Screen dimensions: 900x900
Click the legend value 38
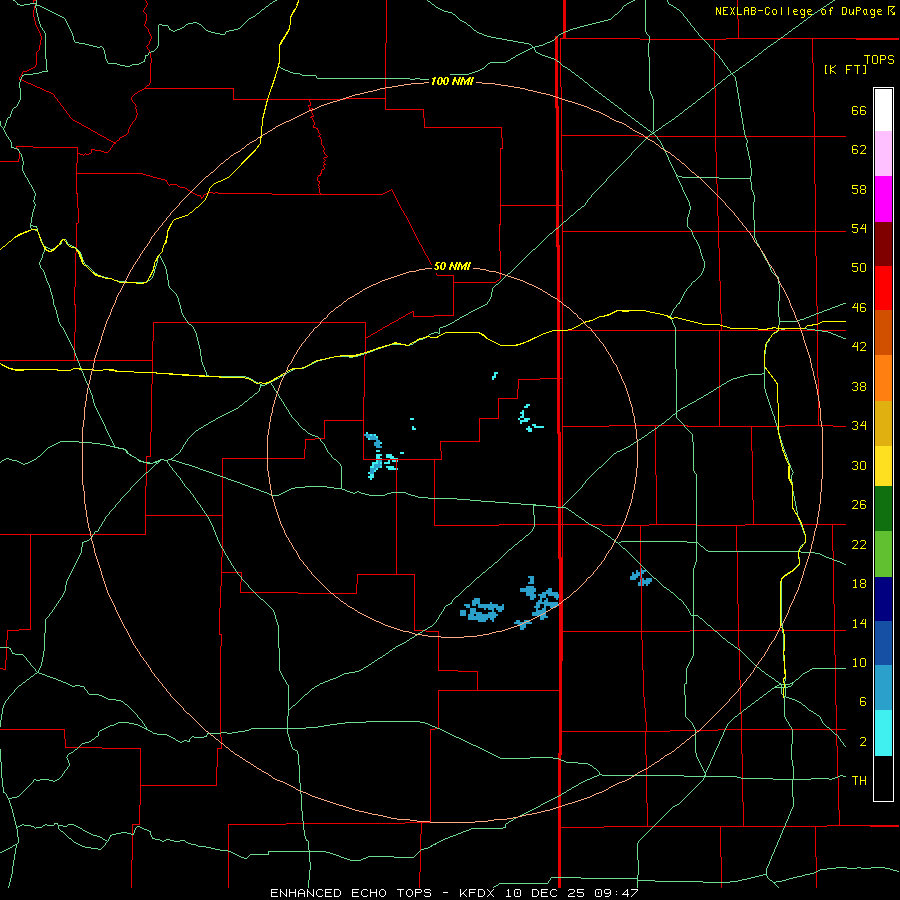[859, 386]
